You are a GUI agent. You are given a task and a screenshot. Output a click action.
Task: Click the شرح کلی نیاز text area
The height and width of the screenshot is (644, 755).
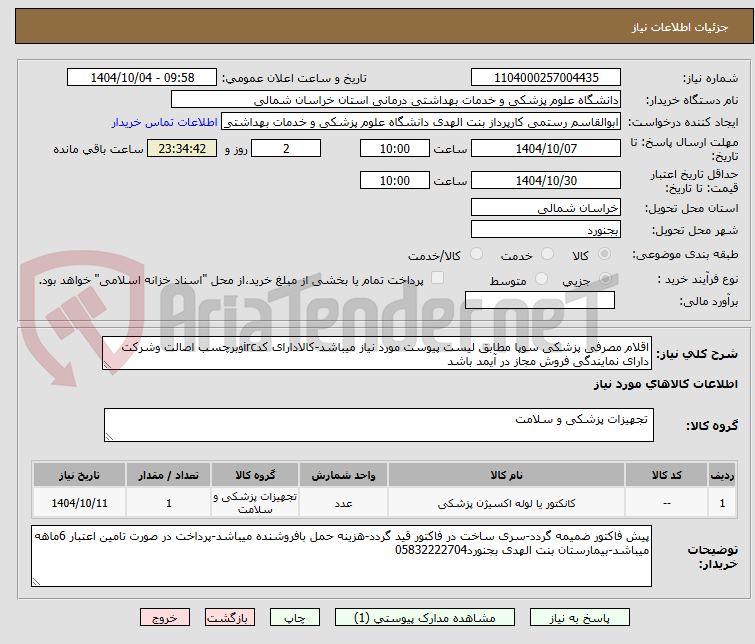point(377,354)
